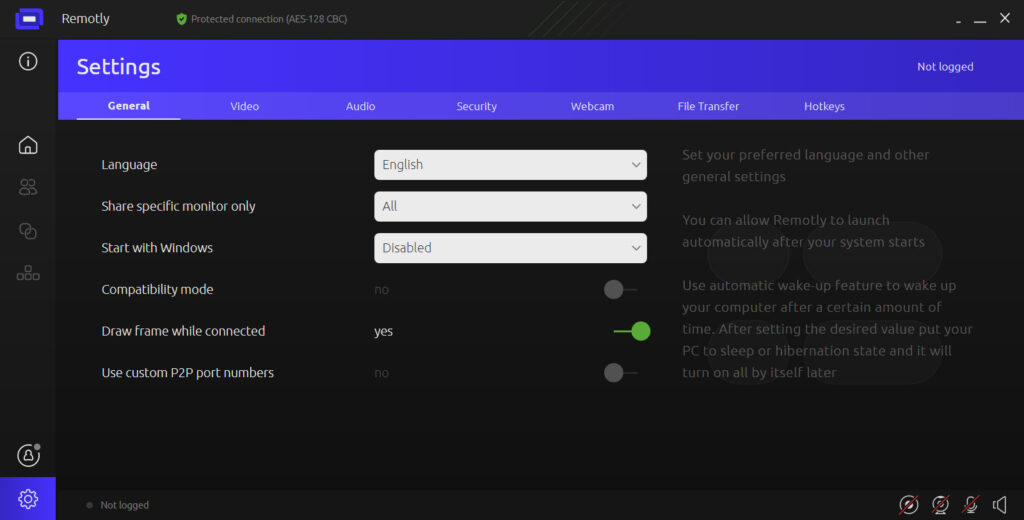Click the Remotly logo icon
The height and width of the screenshot is (520, 1024).
click(x=29, y=19)
